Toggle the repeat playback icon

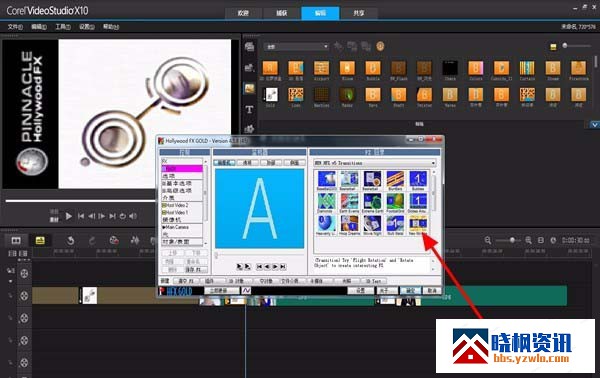pyautogui.click(x=122, y=216)
